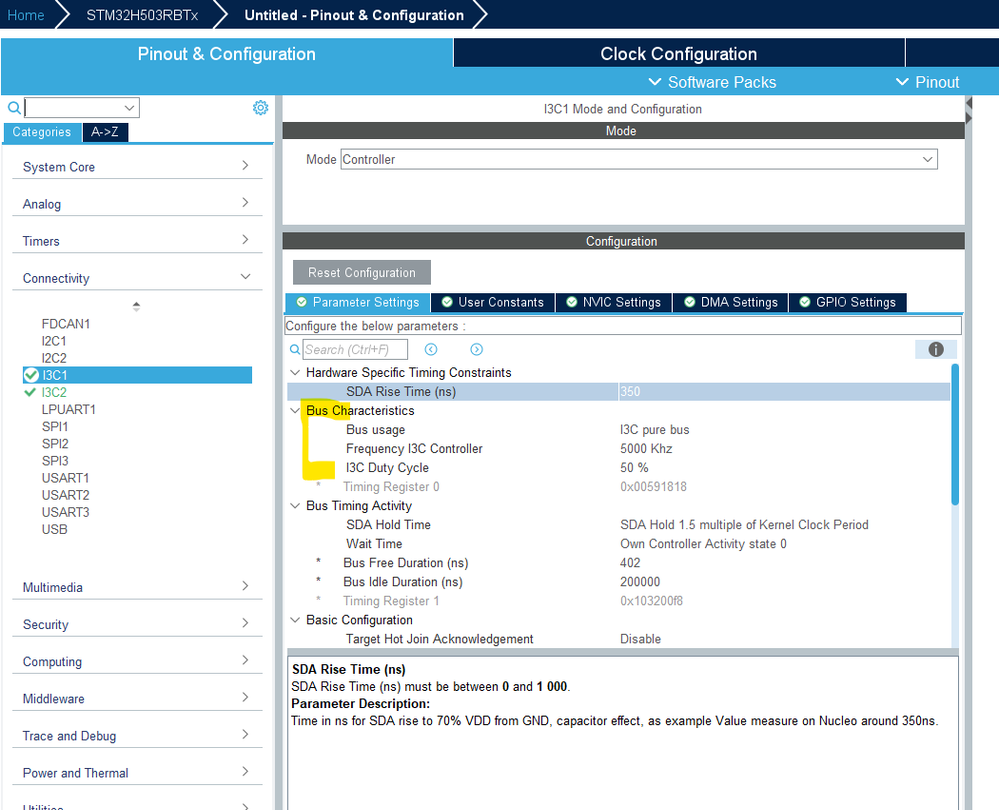Switch to the Clock Configuration tab

[679, 54]
